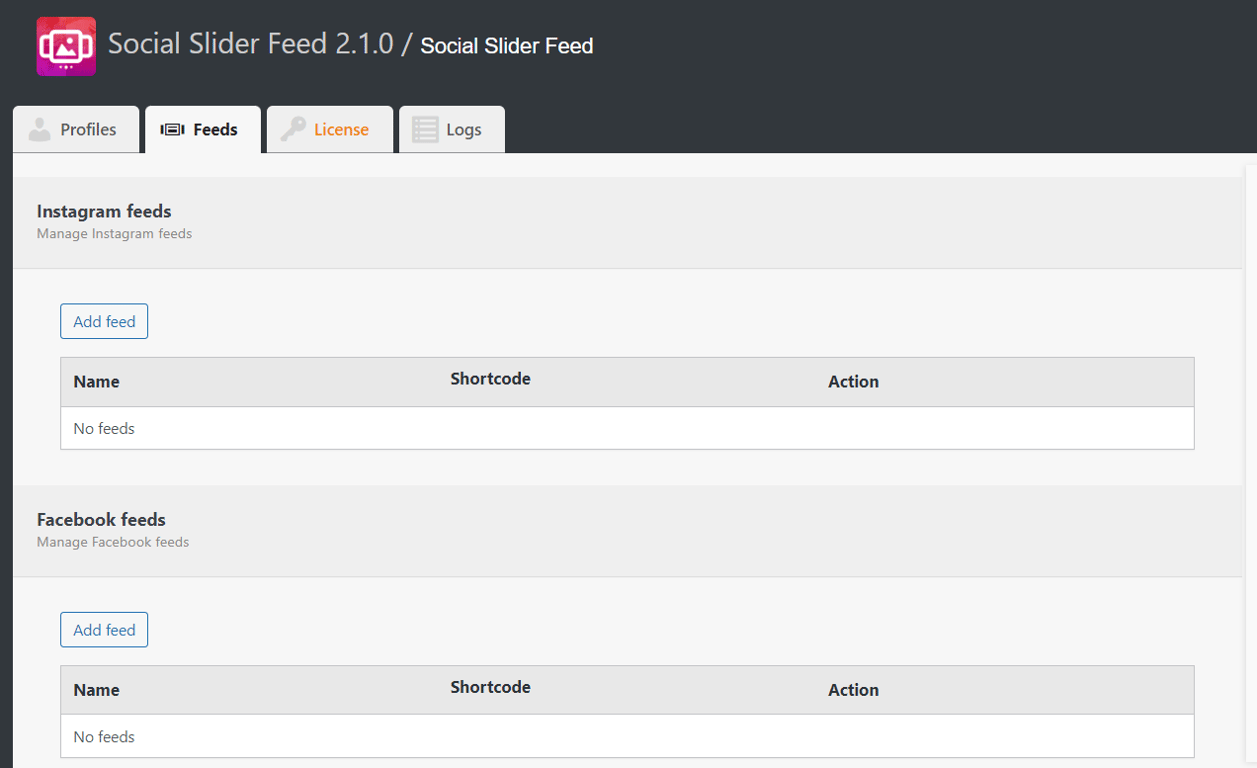Click the Social Slider Feed pink logo icon
The image size is (1257, 768).
coord(65,44)
